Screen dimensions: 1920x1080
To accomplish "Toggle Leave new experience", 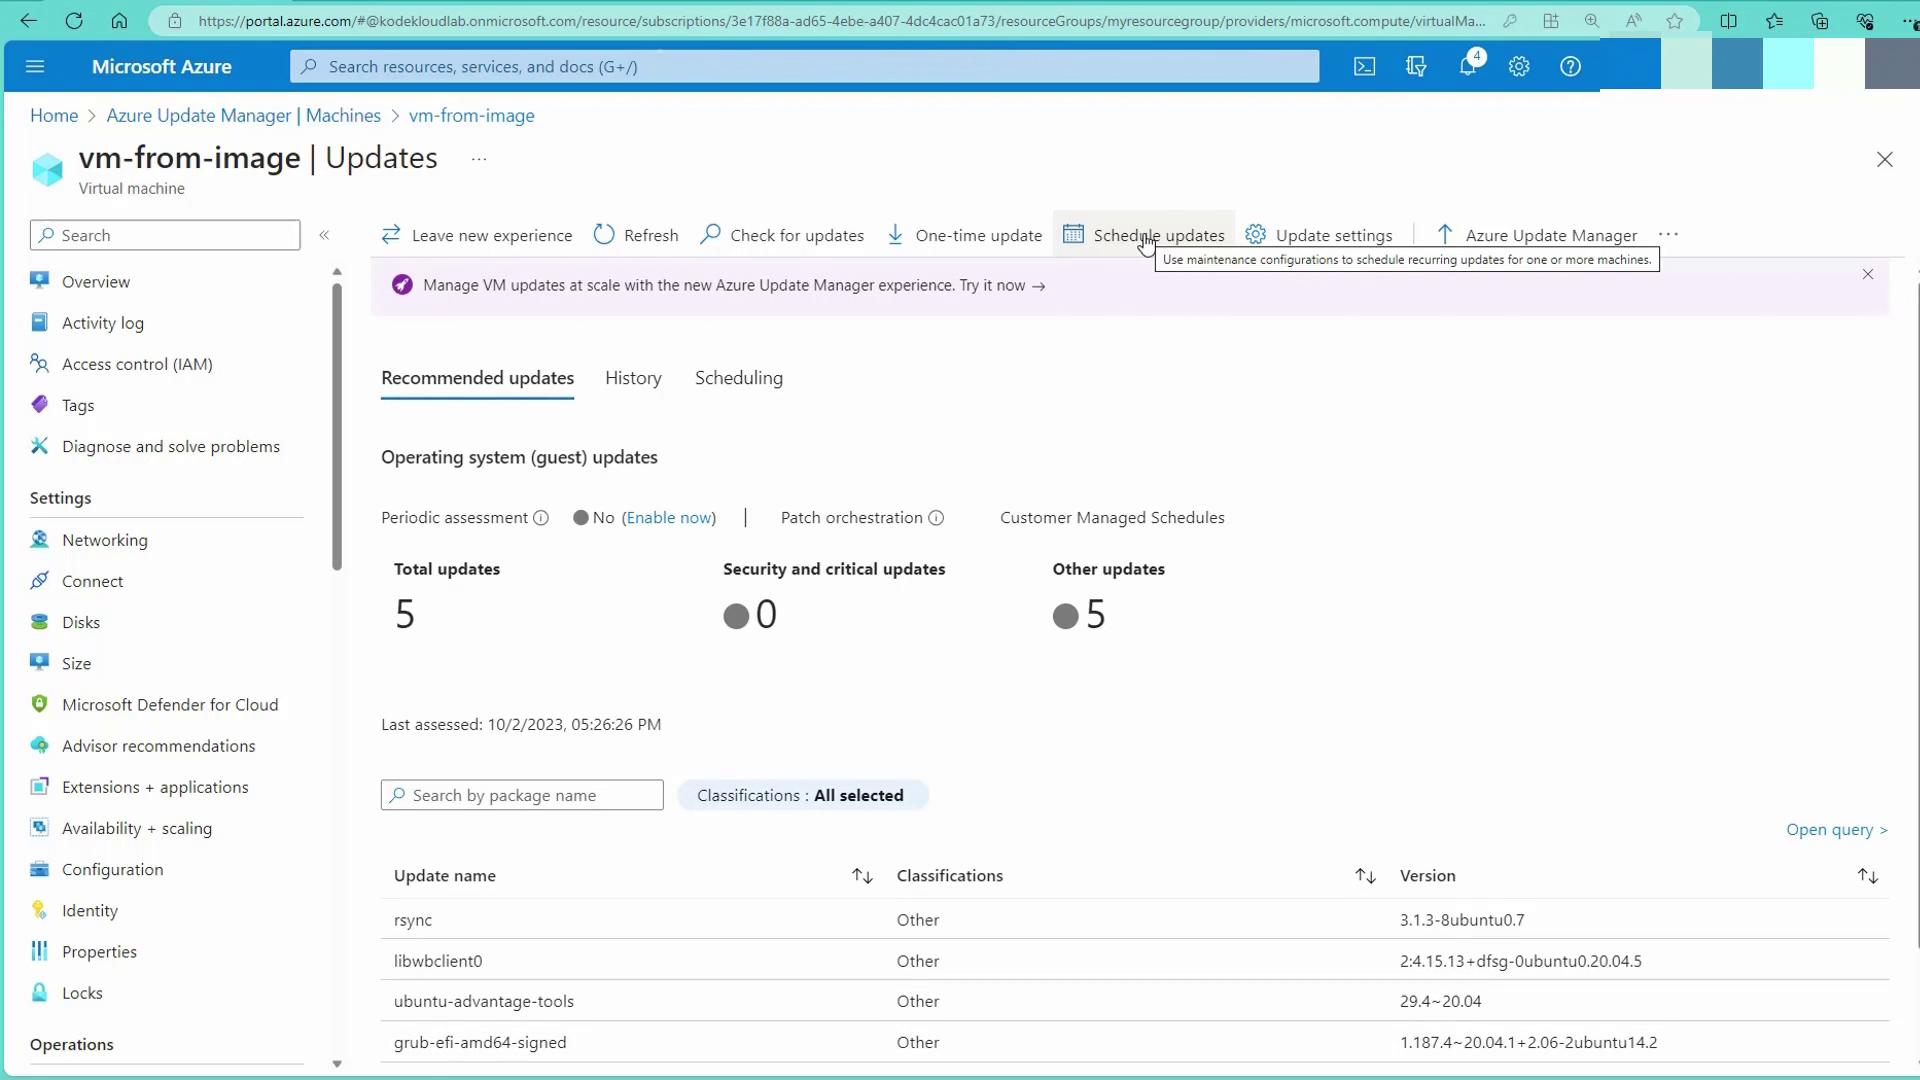I will pyautogui.click(x=477, y=235).
